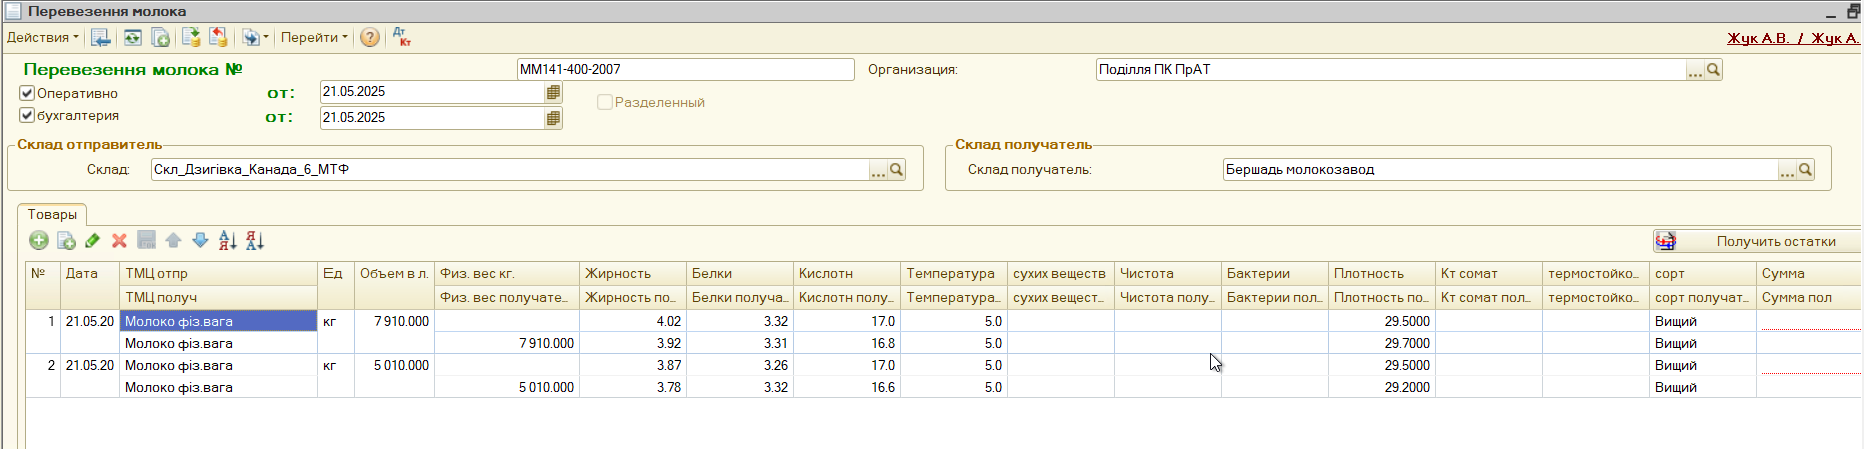Expand the Перейти dropdown menu

coord(314,37)
